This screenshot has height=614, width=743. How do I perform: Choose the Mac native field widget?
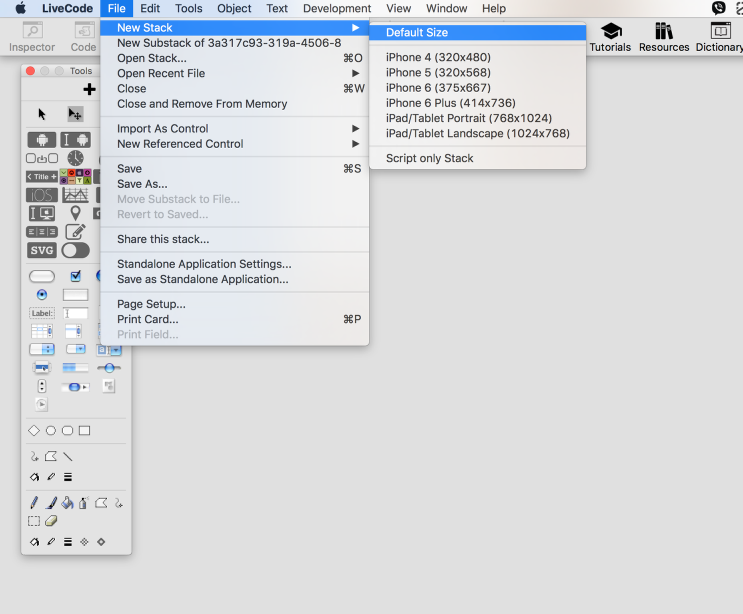coord(42,214)
